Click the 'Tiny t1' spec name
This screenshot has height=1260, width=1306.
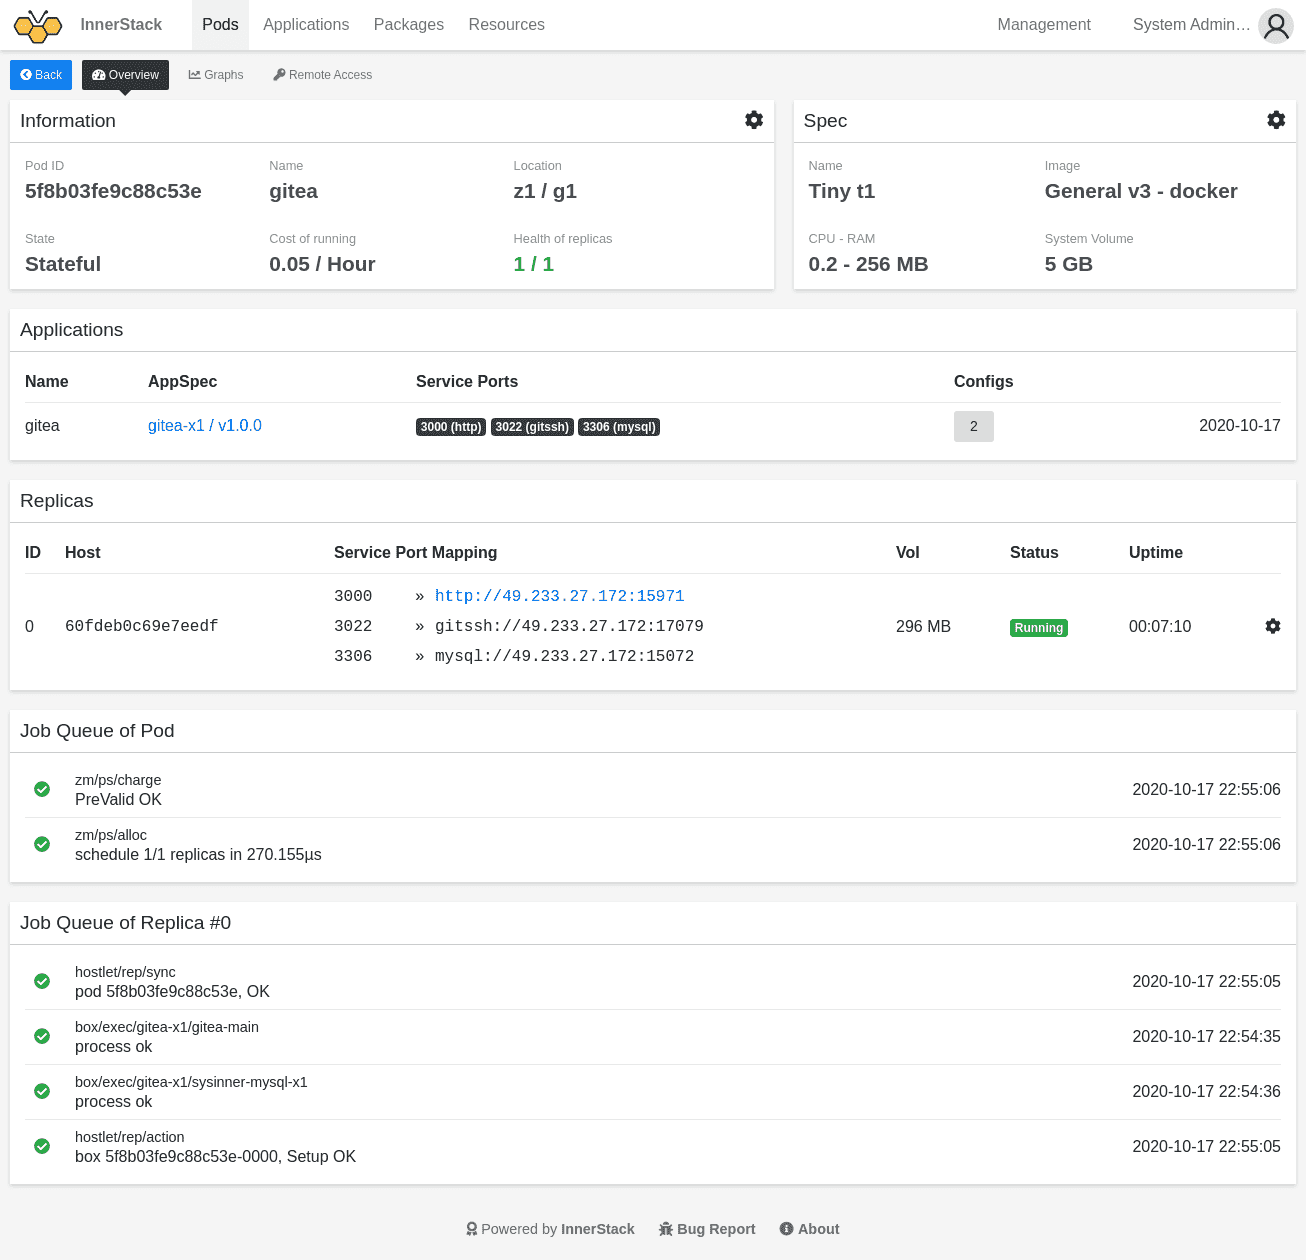coord(842,191)
